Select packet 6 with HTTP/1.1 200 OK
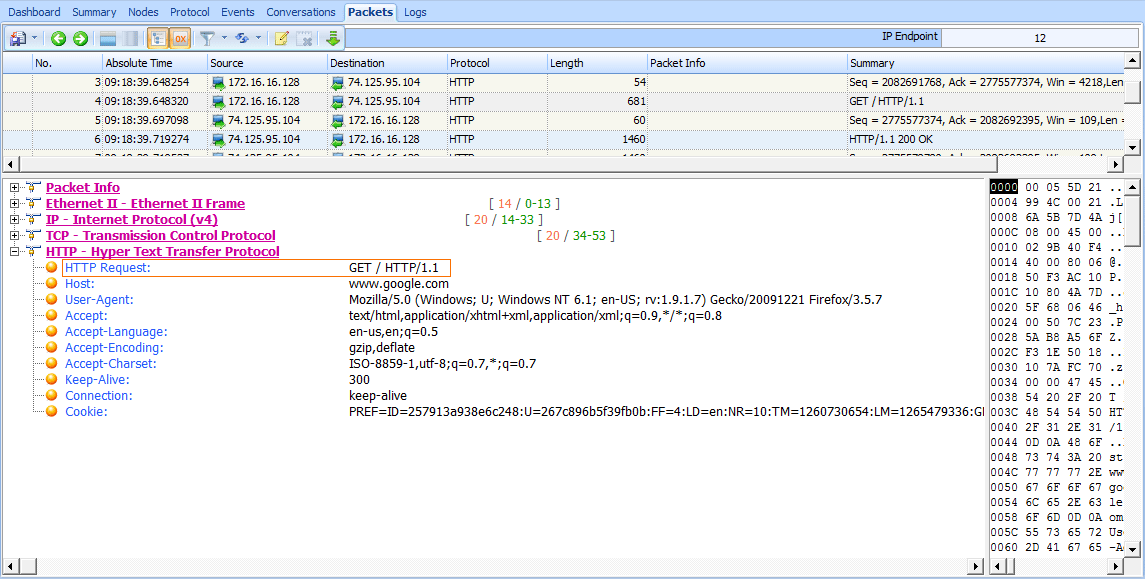This screenshot has width=1145, height=579. [563, 139]
